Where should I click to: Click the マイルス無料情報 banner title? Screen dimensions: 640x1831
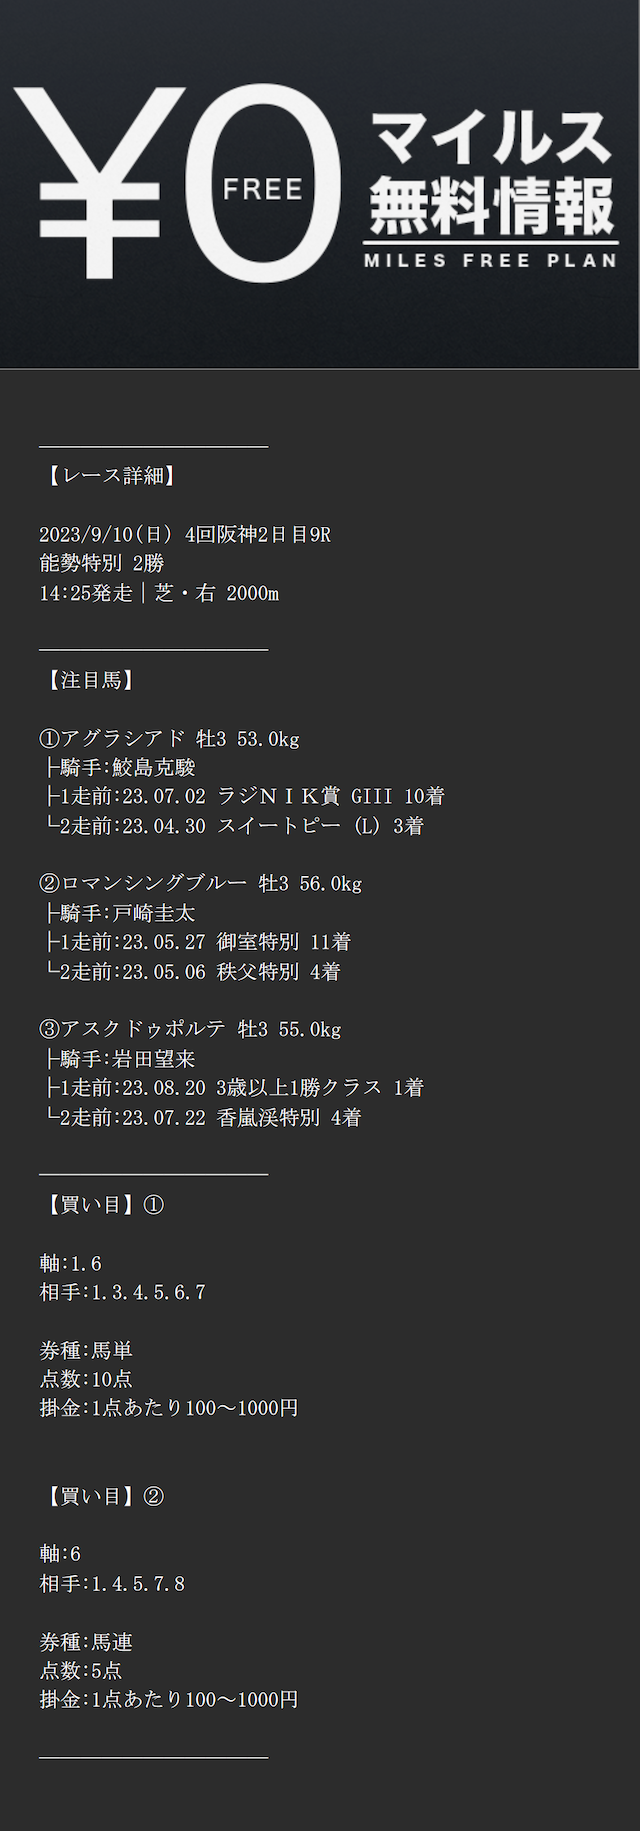pyautogui.click(x=490, y=172)
